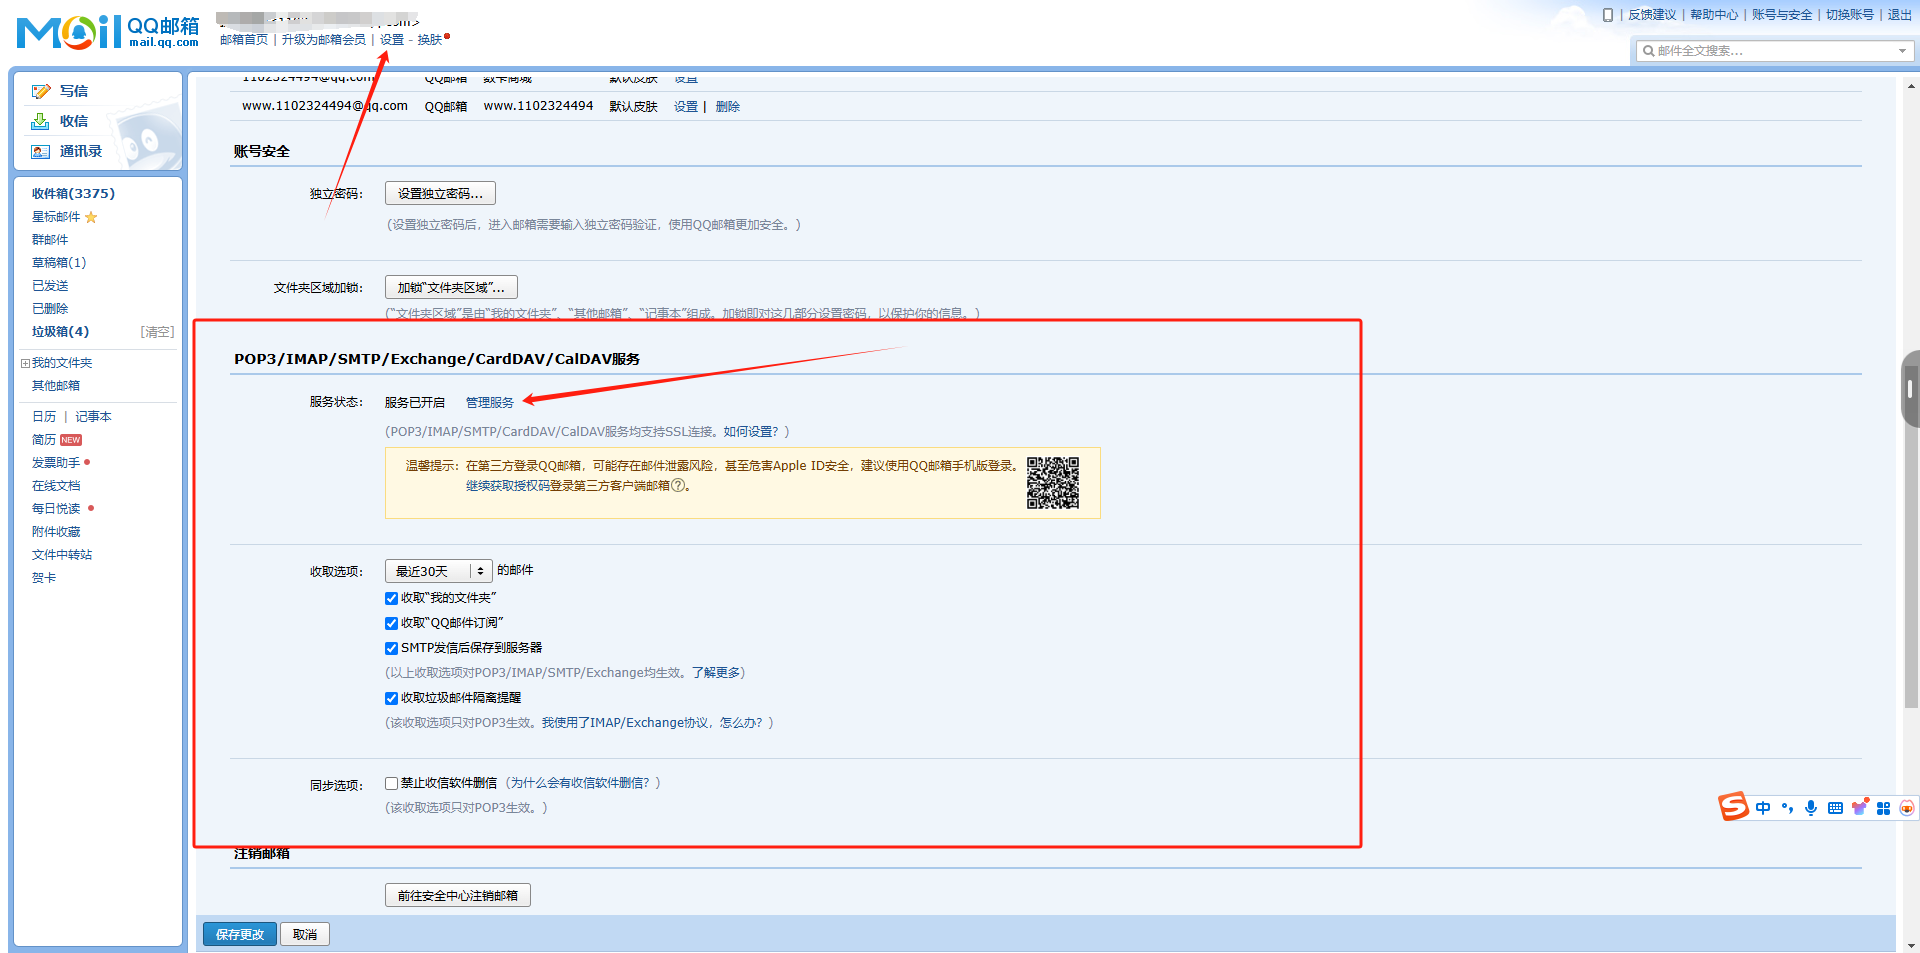This screenshot has width=1920, height=953.
Task: Uncheck 收取"我的文件夹" checkbox
Action: point(392,598)
